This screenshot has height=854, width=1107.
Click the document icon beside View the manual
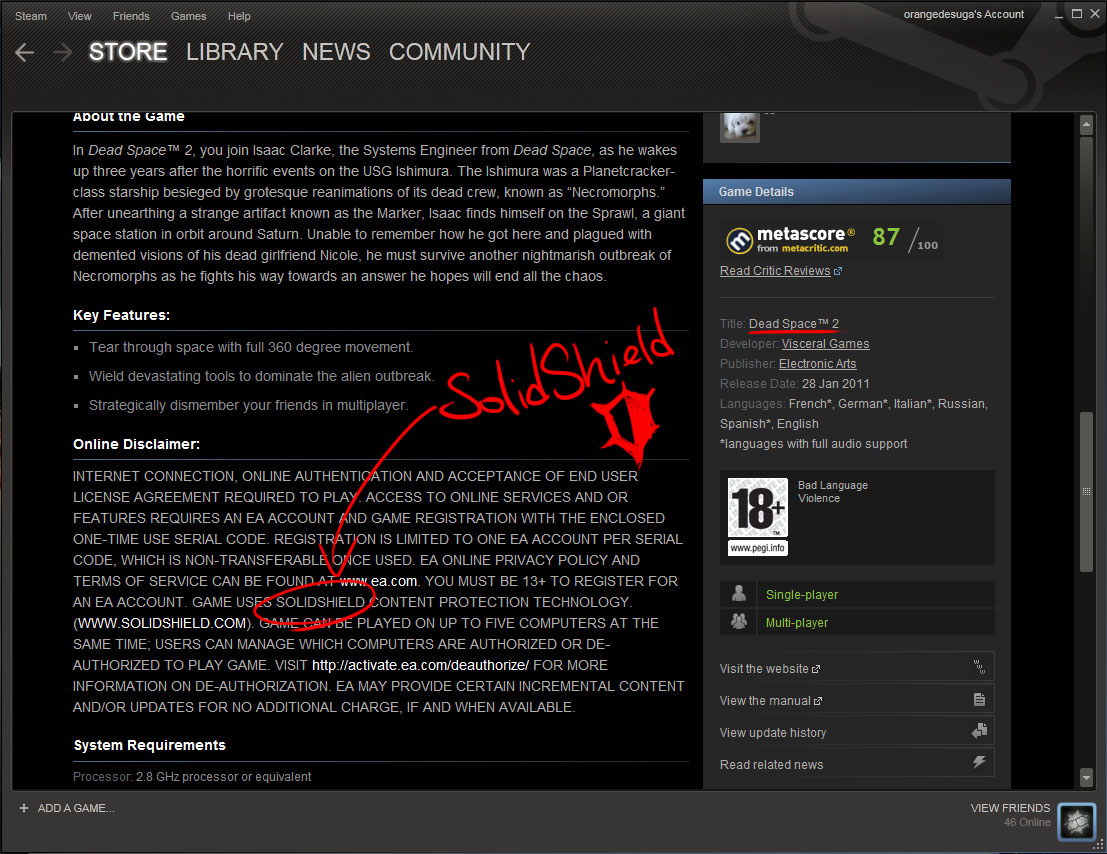(x=979, y=700)
